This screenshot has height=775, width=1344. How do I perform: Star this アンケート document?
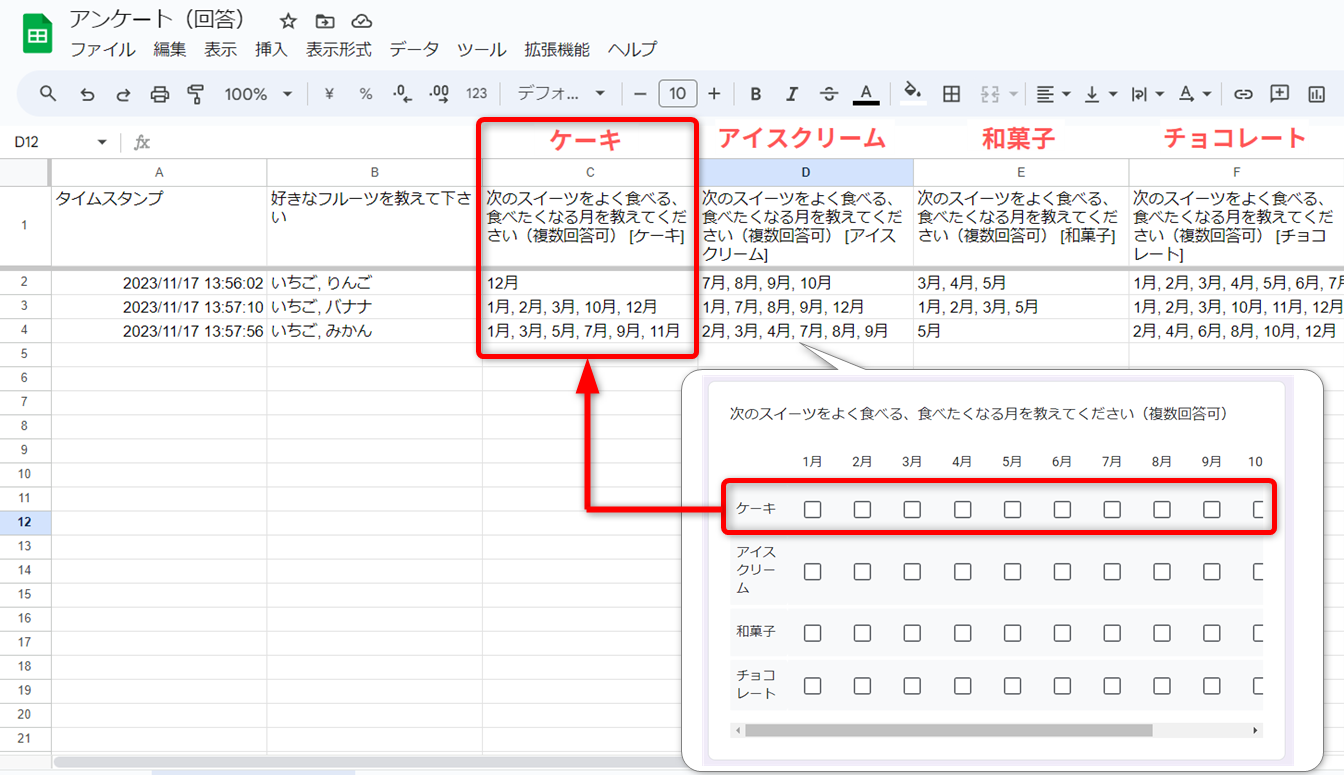[288, 21]
